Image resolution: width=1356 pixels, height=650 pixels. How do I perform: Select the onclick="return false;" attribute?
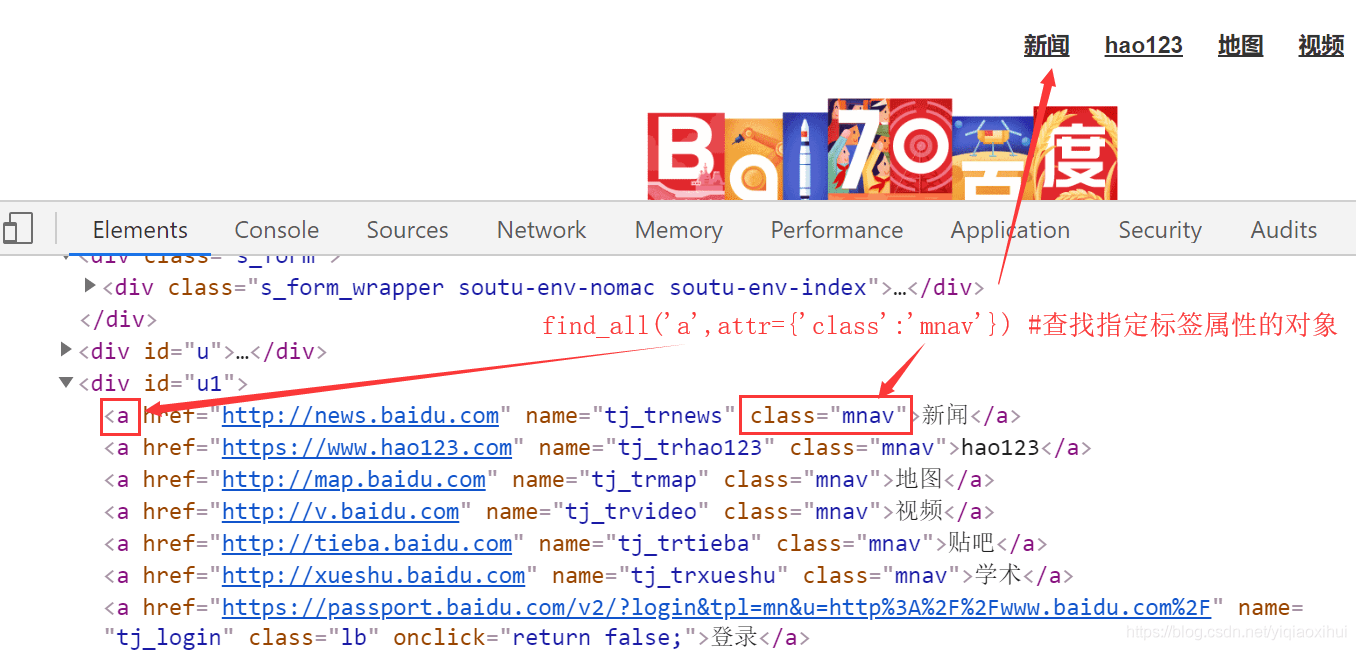click(x=545, y=637)
